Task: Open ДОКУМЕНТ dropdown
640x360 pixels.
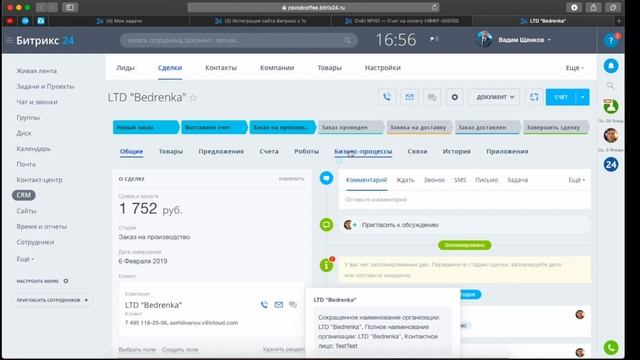Action: coord(494,97)
